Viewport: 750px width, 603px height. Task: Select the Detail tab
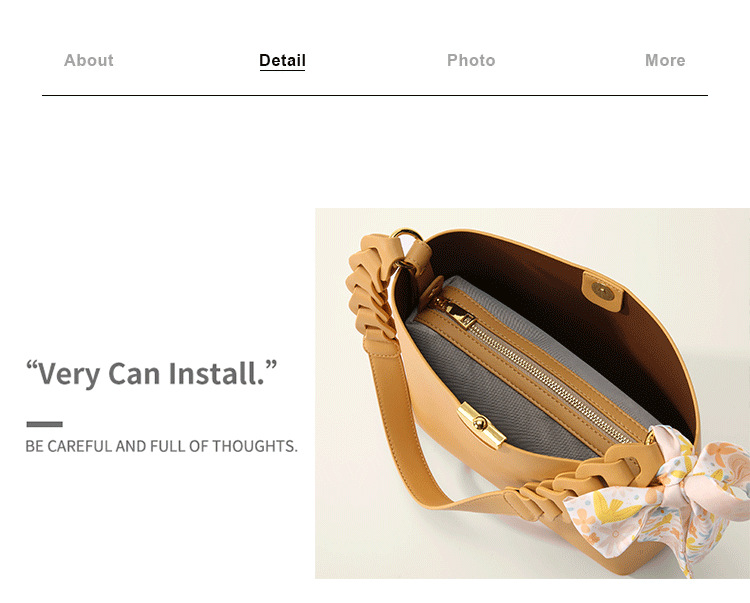pos(282,60)
